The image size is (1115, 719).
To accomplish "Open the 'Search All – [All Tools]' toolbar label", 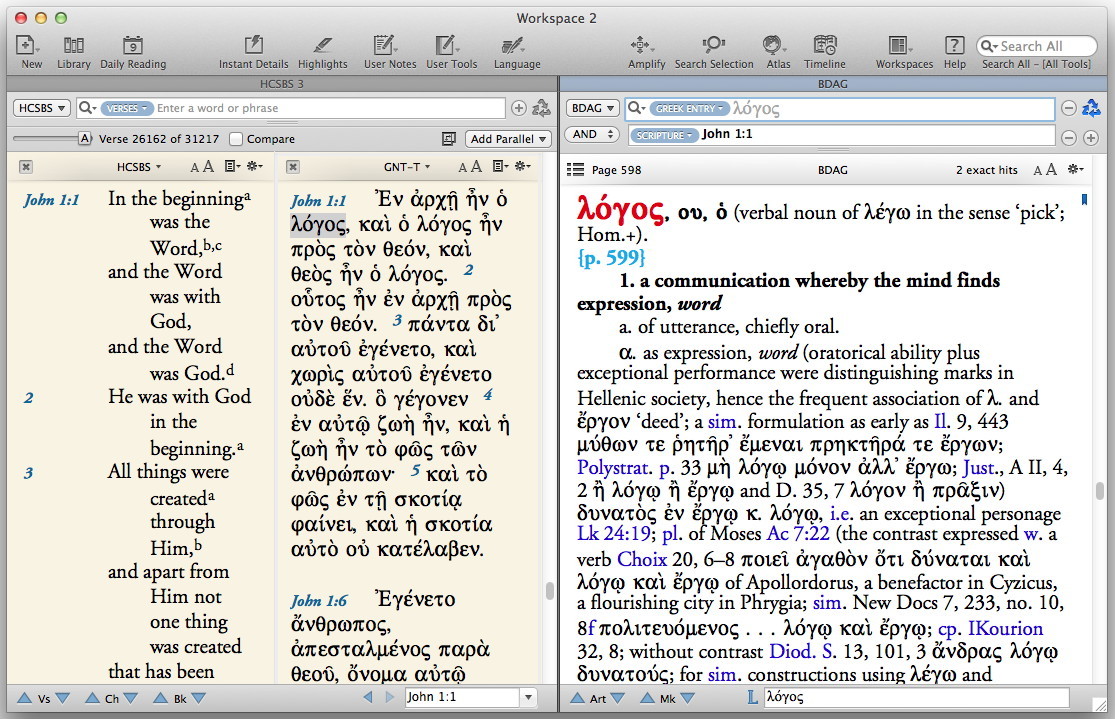I will click(x=1036, y=64).
